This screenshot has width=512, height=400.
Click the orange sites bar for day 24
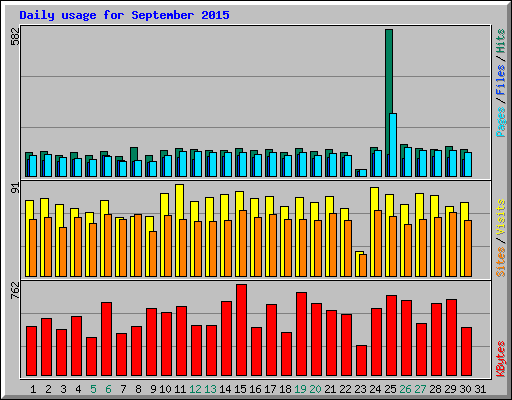tap(378, 243)
